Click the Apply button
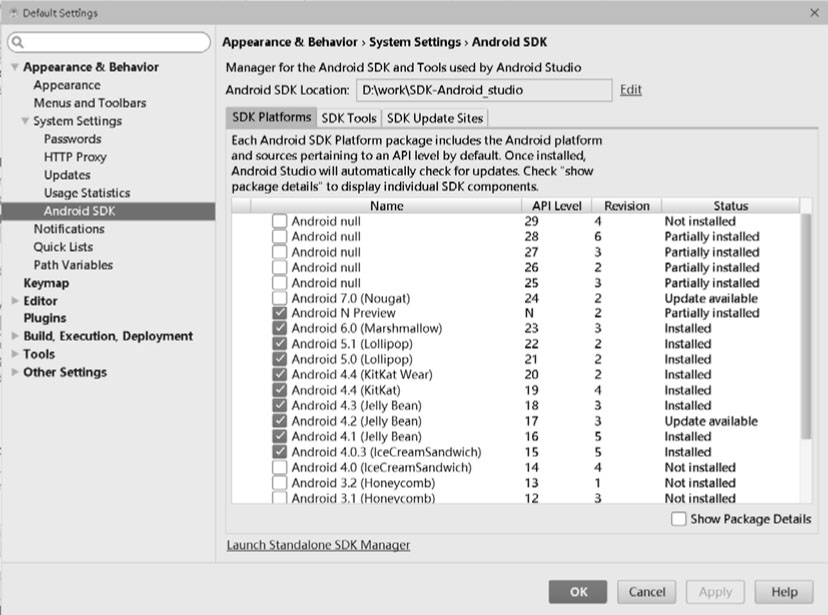 tap(715, 592)
